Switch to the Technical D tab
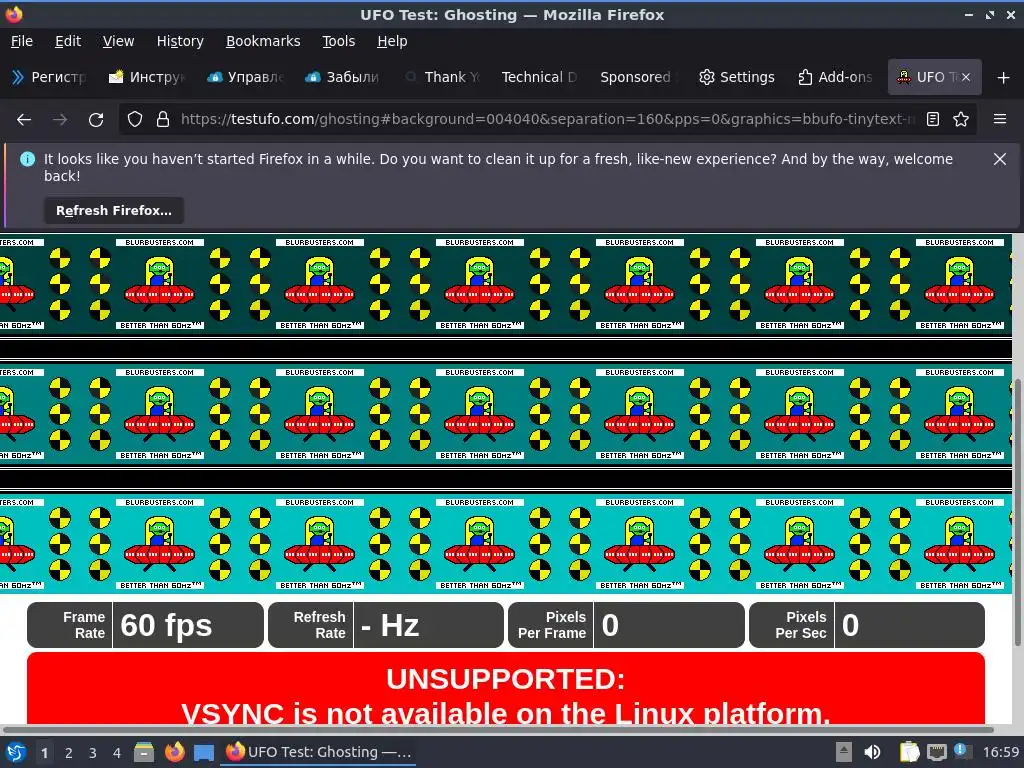 pyautogui.click(x=539, y=77)
